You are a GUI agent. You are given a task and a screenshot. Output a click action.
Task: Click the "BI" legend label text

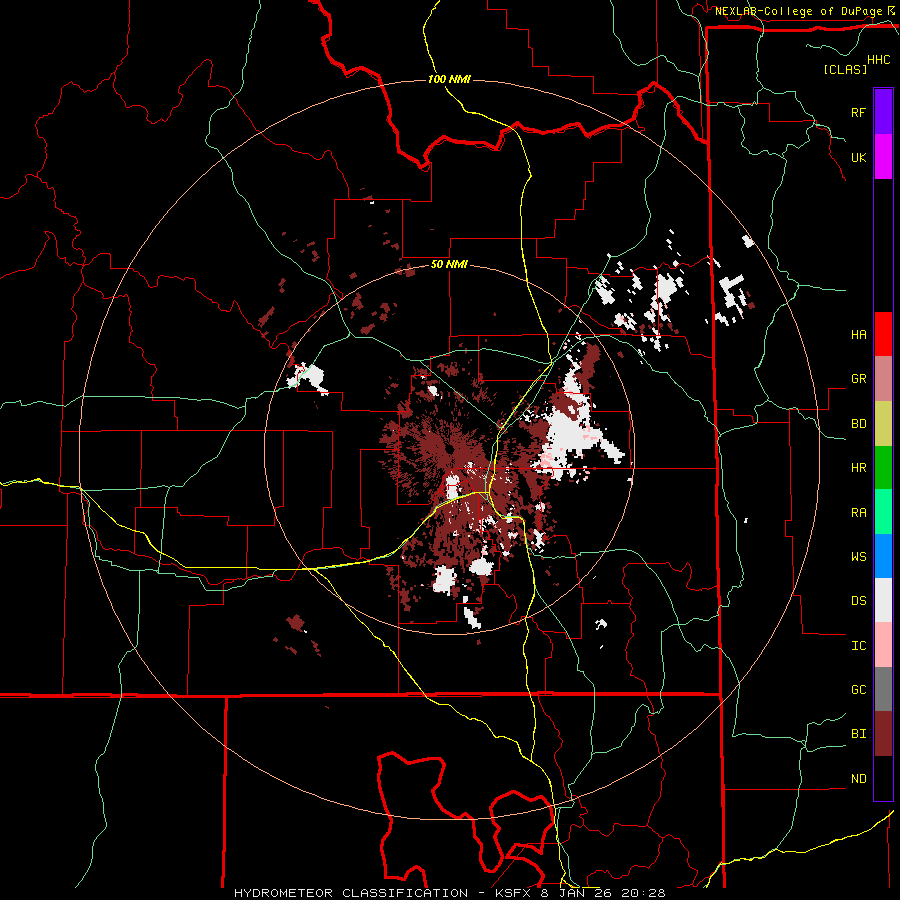coord(858,734)
